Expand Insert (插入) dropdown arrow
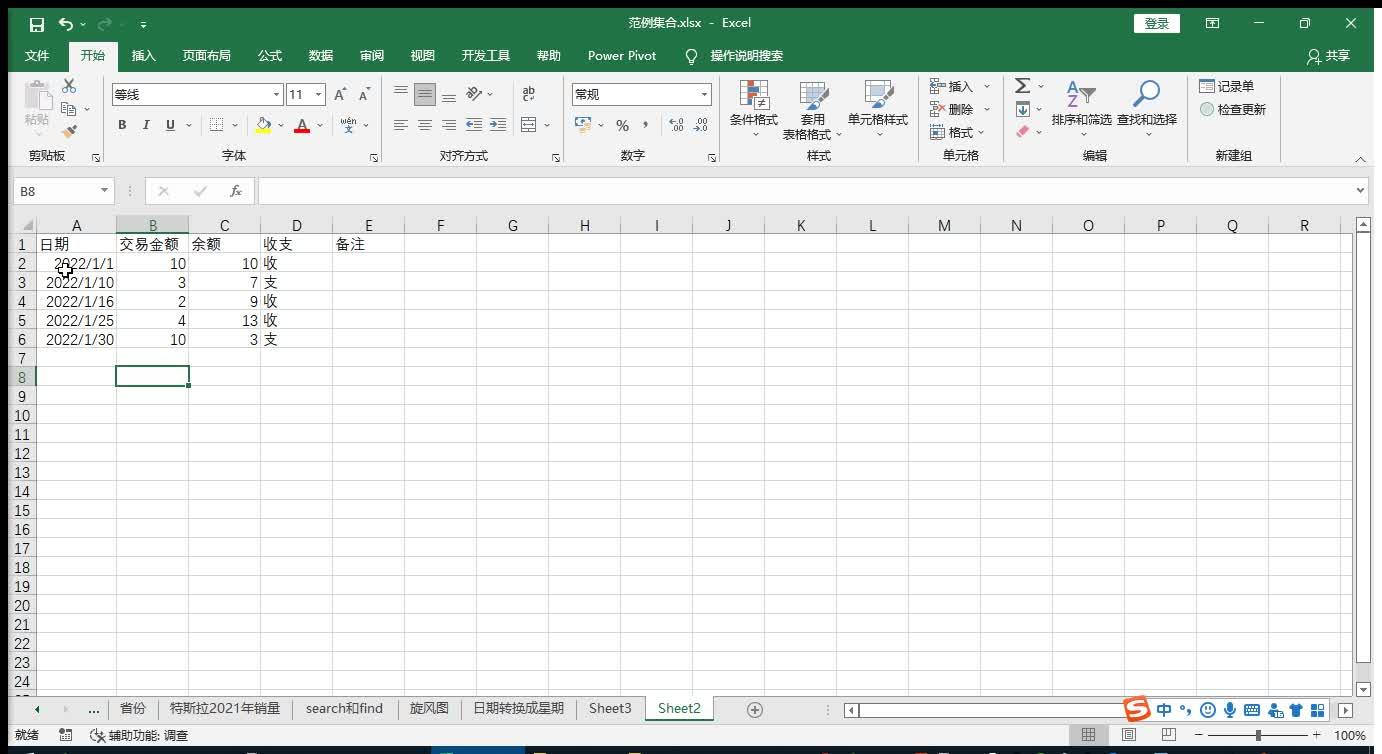The height and width of the screenshot is (754, 1382). 987,87
